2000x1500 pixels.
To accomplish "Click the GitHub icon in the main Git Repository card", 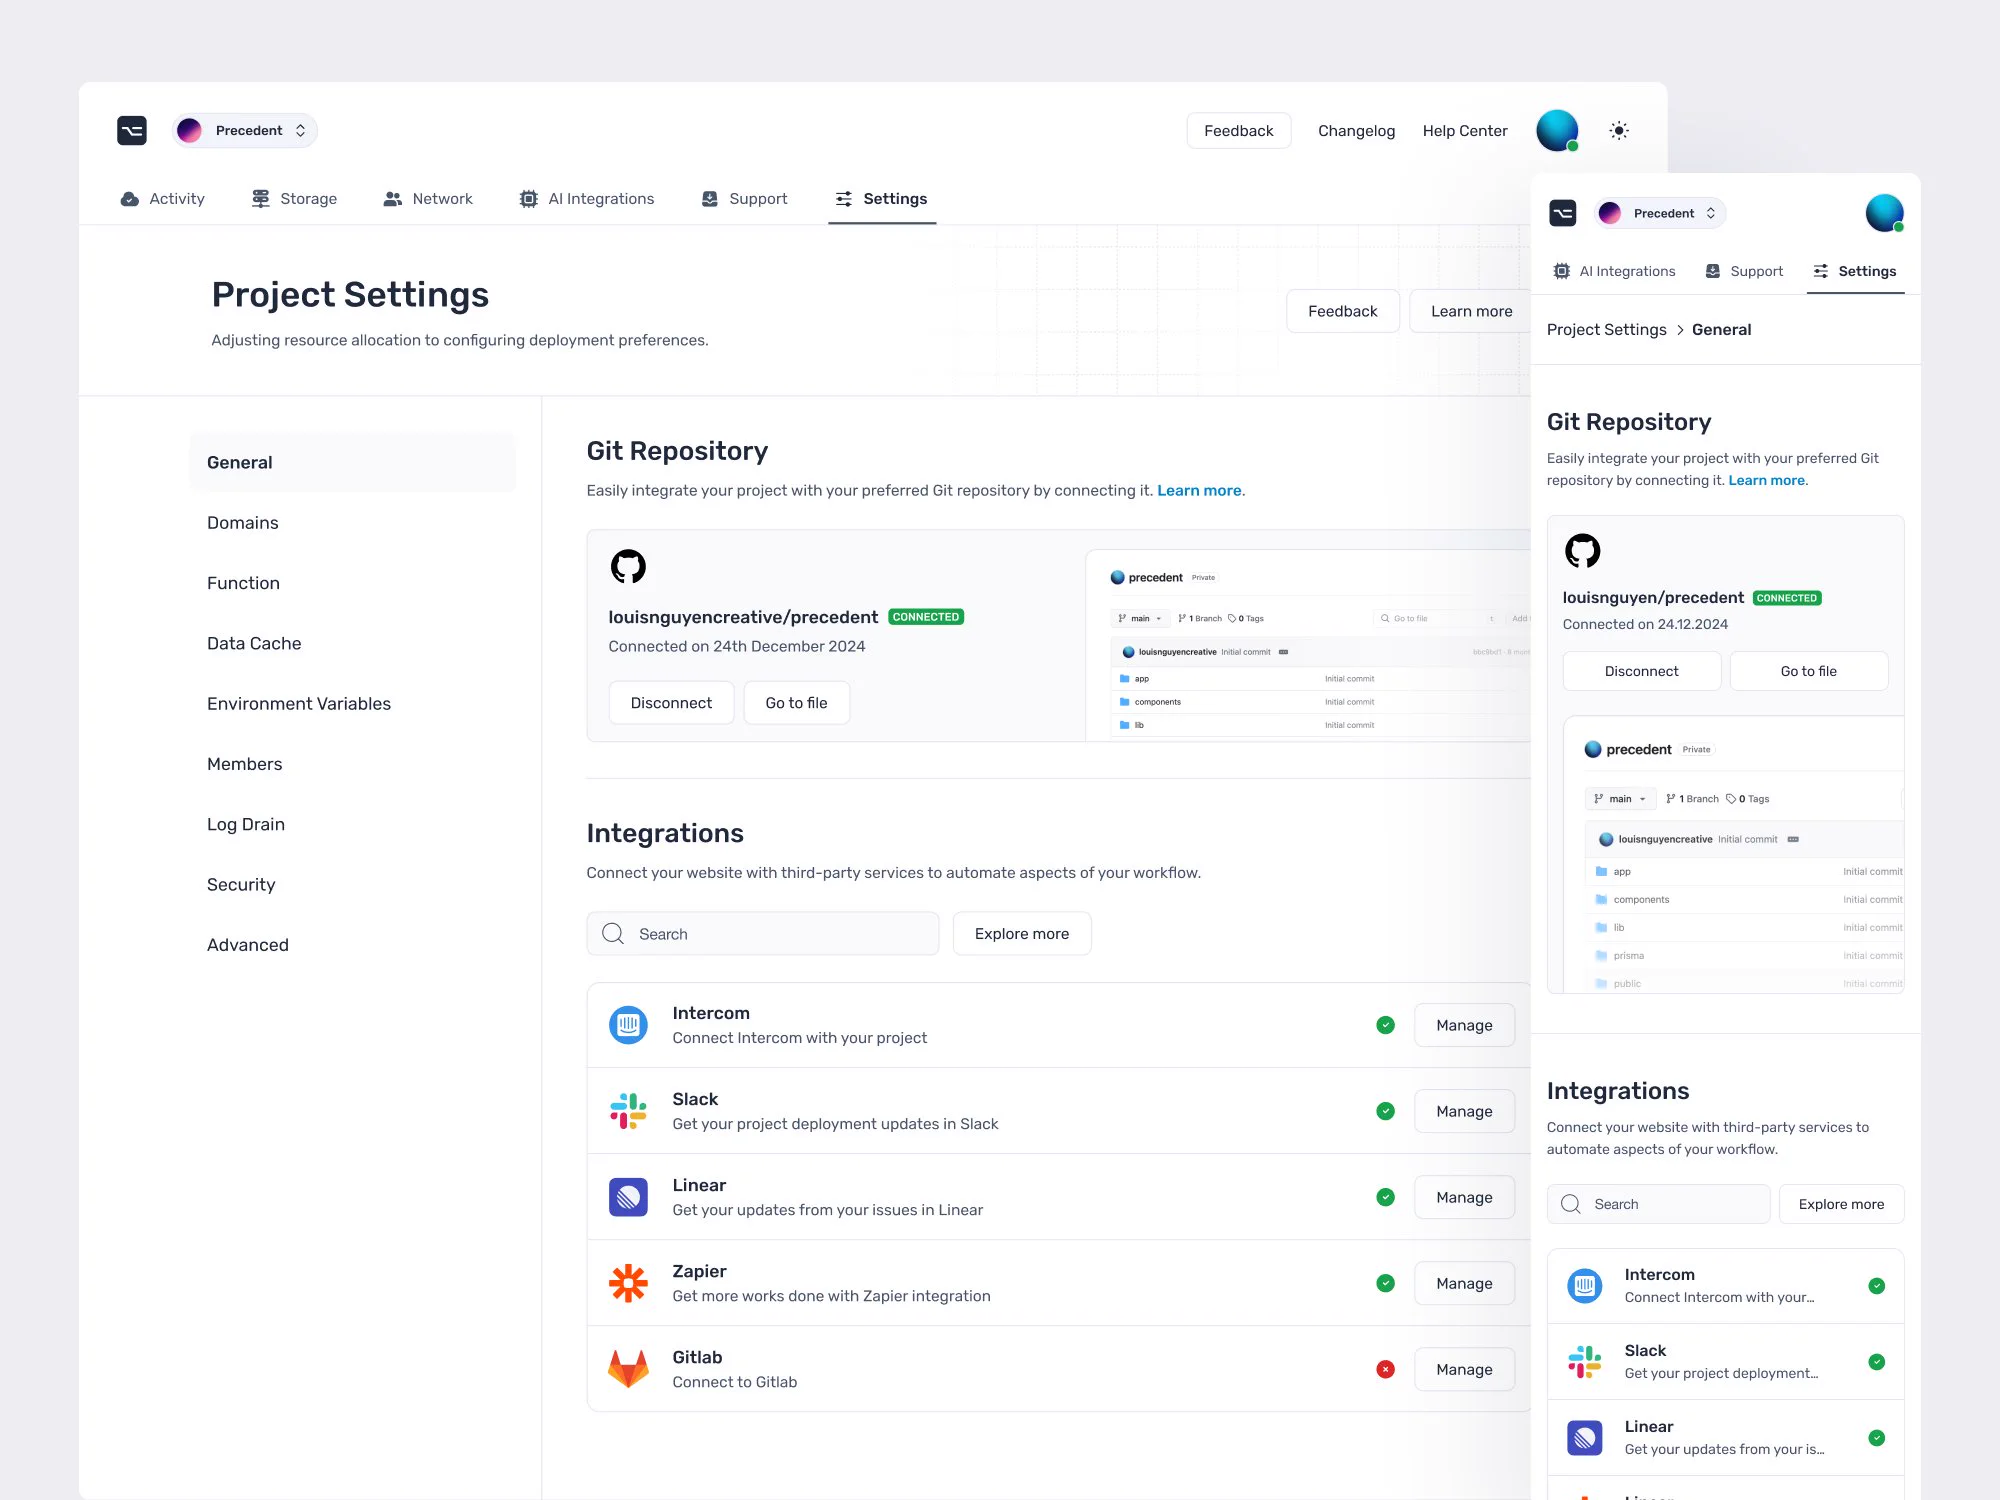I will coord(628,567).
